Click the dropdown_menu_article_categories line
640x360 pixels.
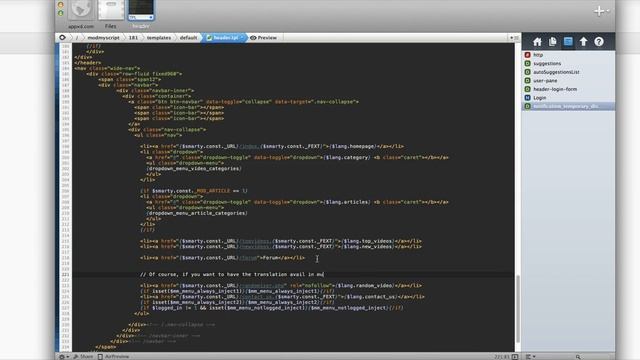pyautogui.click(x=197, y=213)
